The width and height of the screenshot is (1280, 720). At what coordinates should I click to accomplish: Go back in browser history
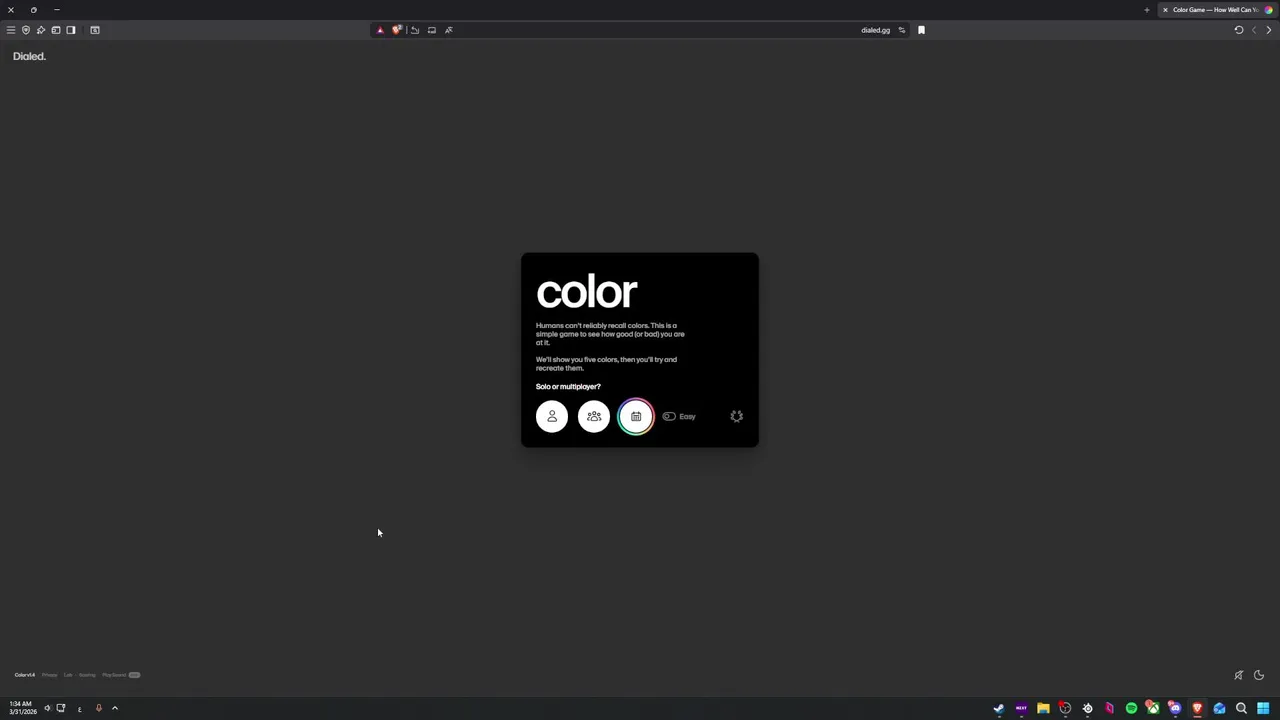tap(1254, 30)
